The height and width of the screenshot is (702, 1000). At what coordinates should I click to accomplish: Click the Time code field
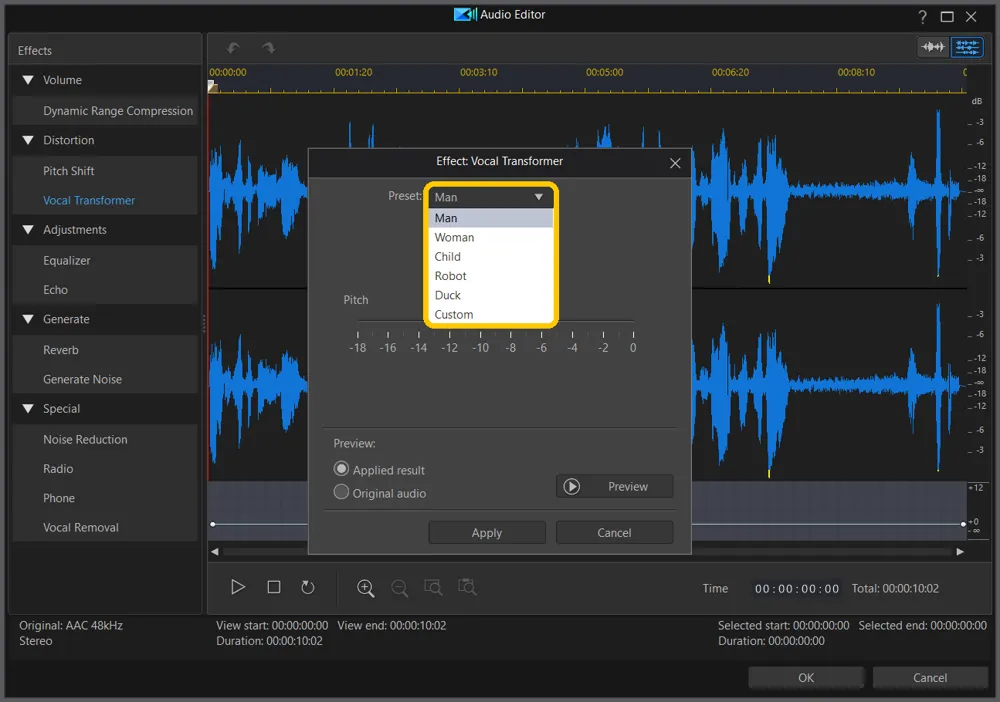[797, 589]
